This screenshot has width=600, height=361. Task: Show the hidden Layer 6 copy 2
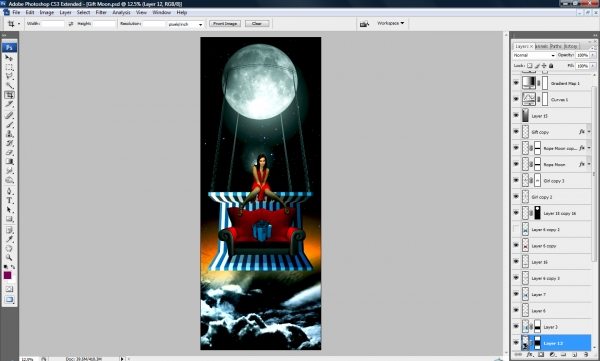click(x=516, y=229)
